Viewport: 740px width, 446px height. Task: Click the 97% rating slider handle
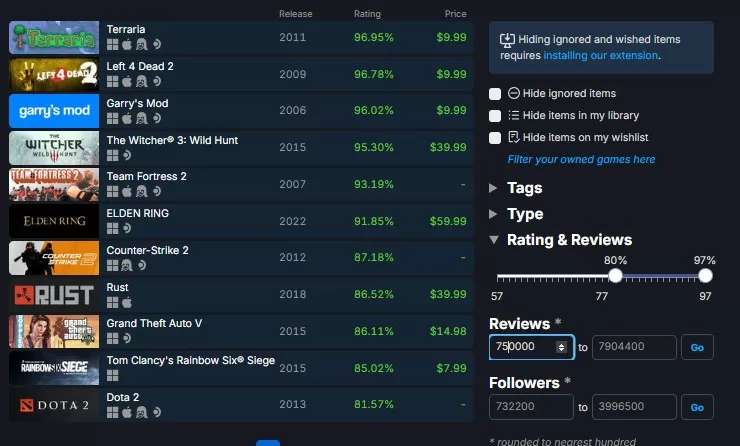click(x=705, y=276)
